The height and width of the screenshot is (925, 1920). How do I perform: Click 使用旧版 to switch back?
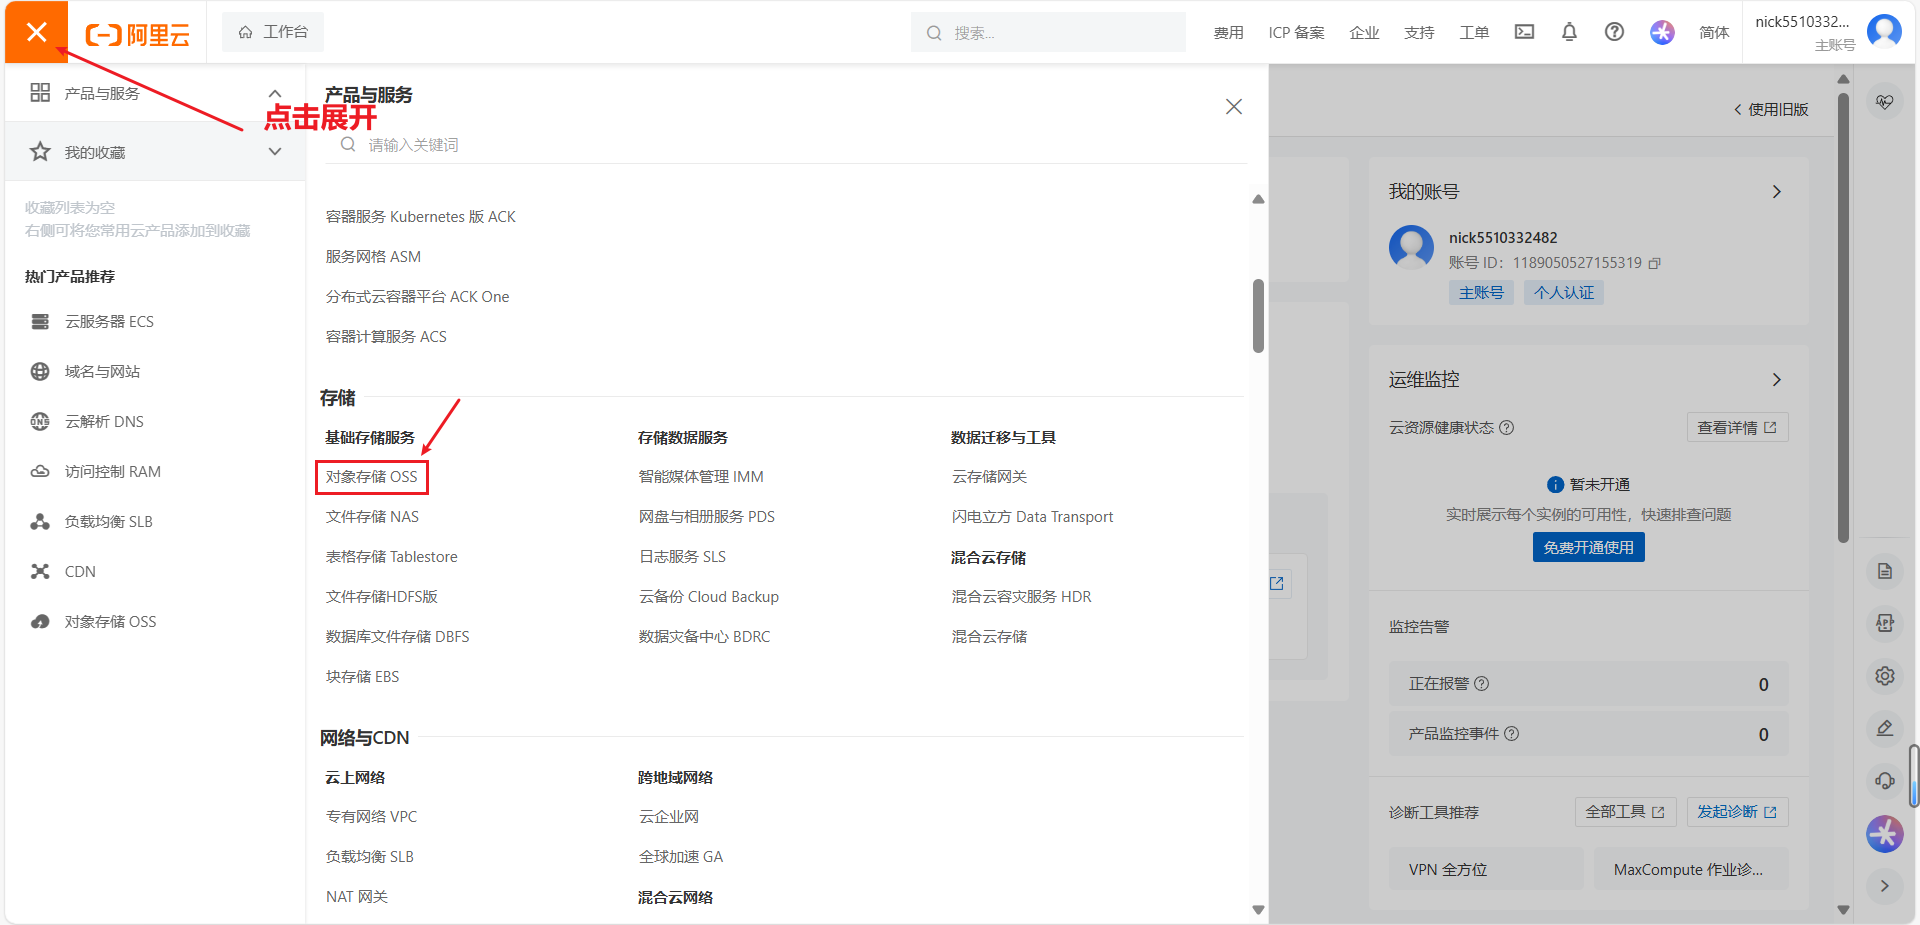point(1771,109)
